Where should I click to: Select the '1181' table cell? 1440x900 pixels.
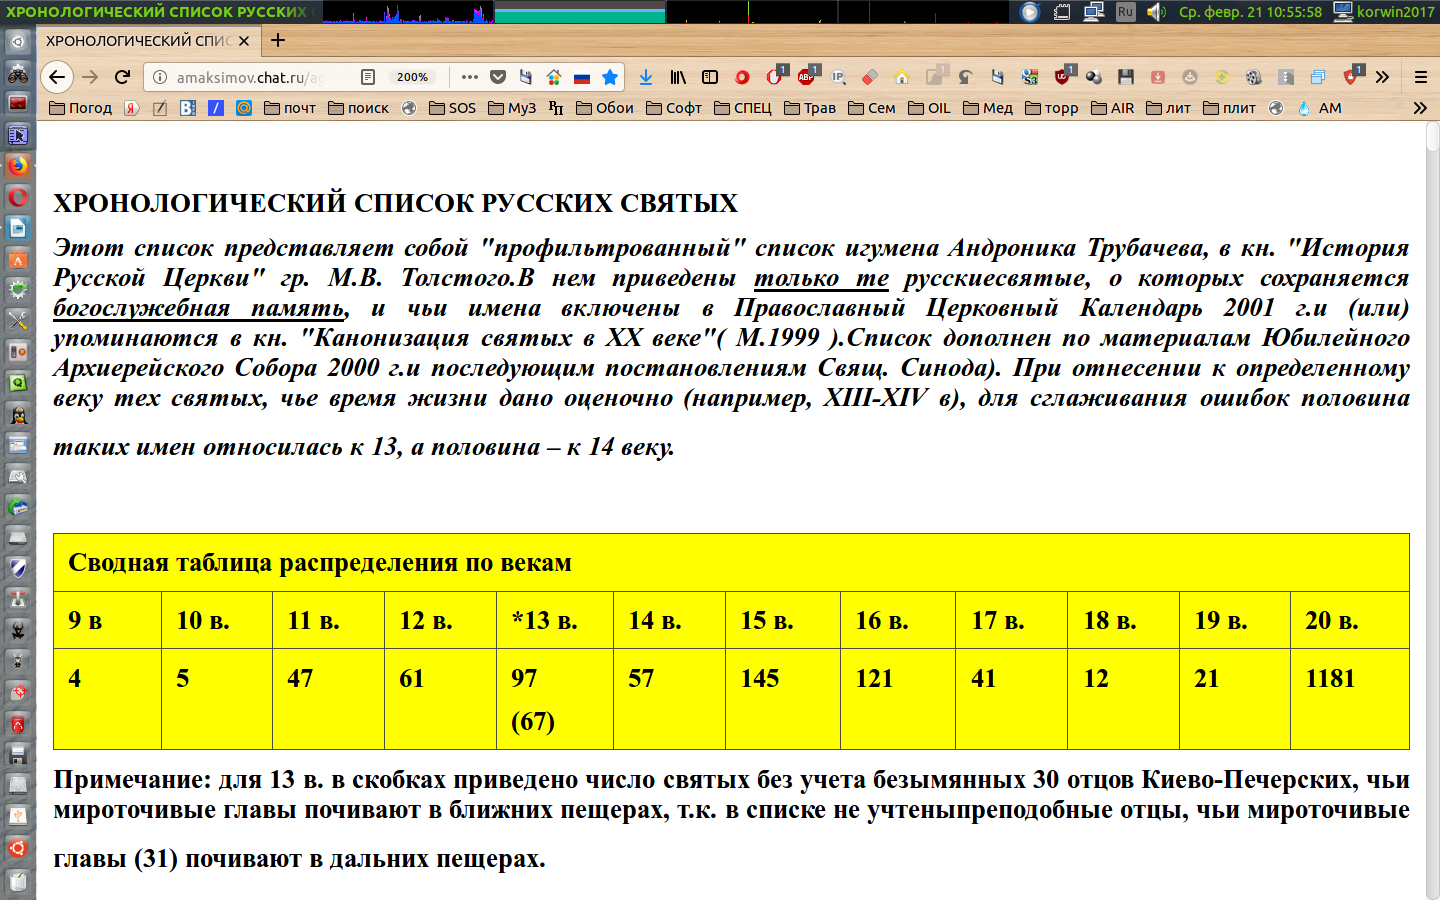point(1349,699)
